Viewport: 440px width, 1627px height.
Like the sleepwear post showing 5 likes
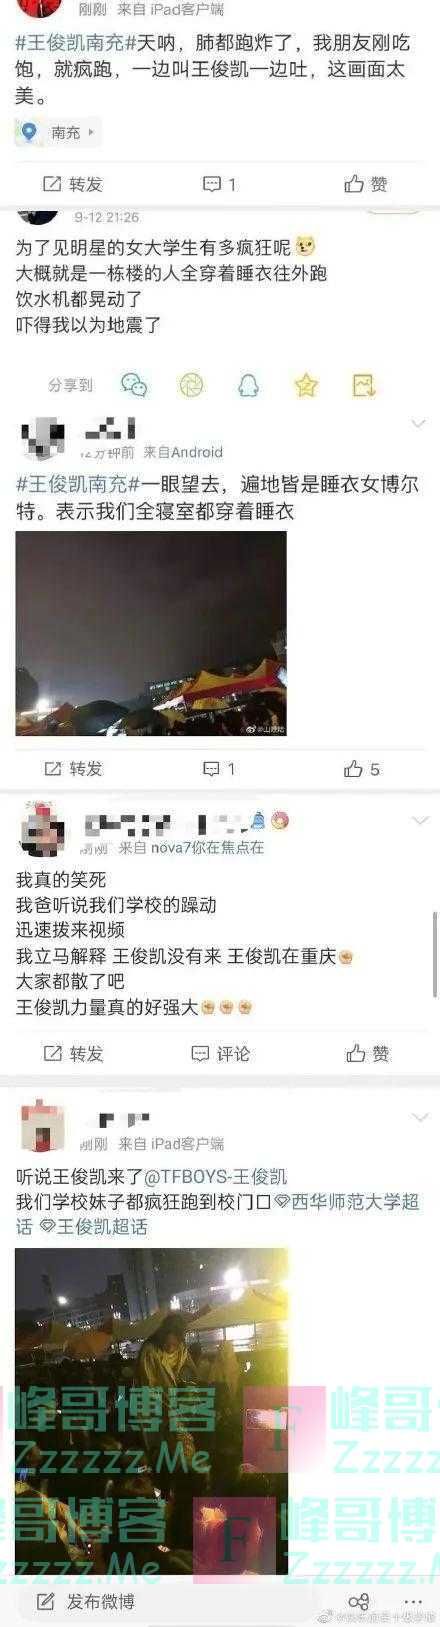(362, 769)
